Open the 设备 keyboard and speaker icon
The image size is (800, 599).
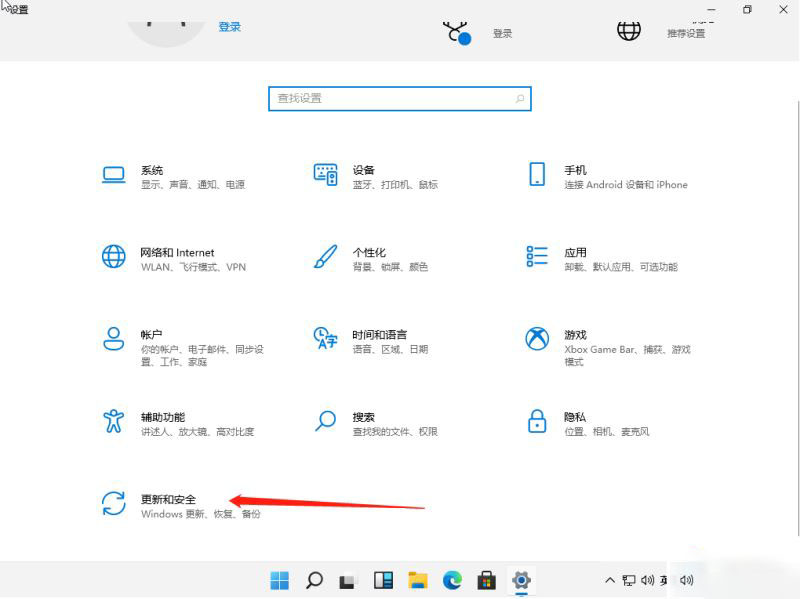326,174
